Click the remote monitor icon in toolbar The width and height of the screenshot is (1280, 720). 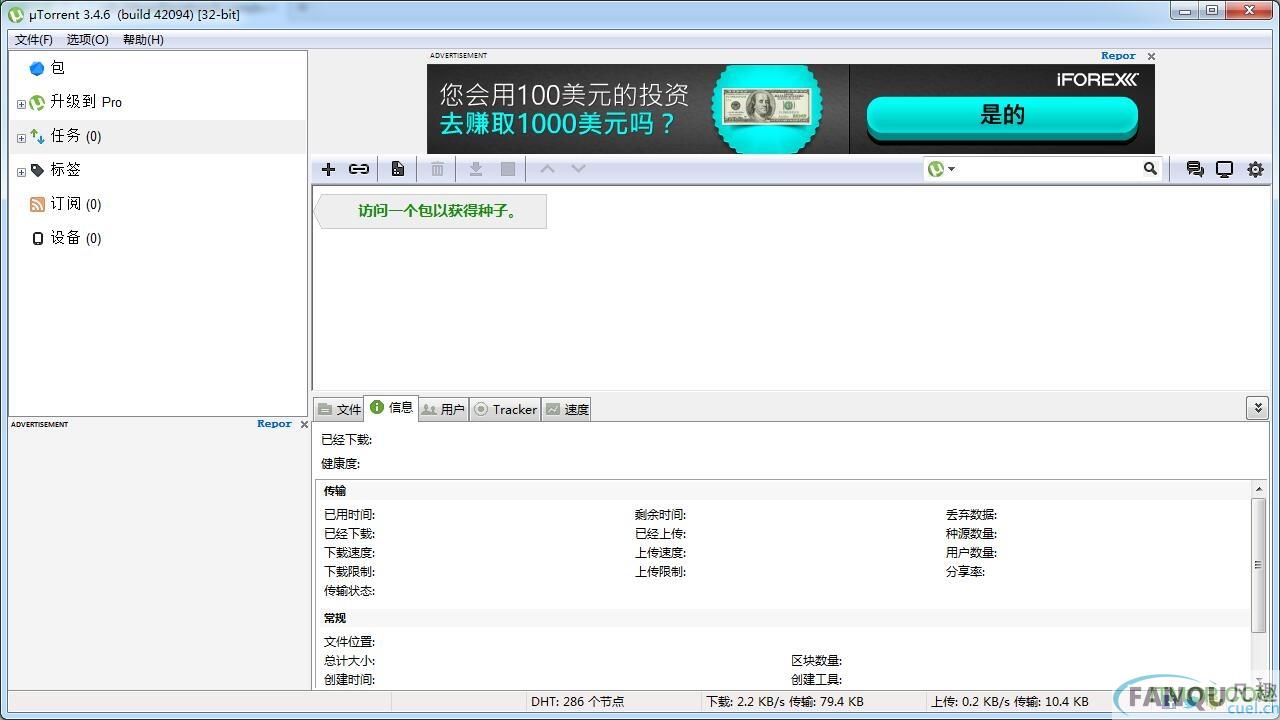tap(1224, 169)
